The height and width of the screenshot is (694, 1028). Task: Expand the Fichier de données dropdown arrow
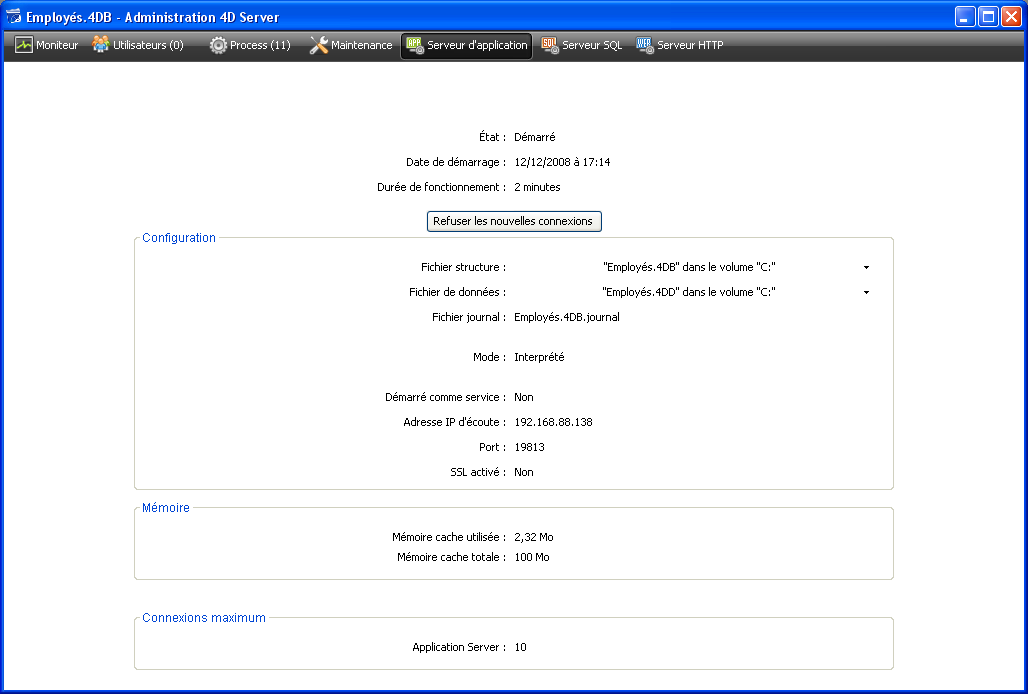(866, 293)
